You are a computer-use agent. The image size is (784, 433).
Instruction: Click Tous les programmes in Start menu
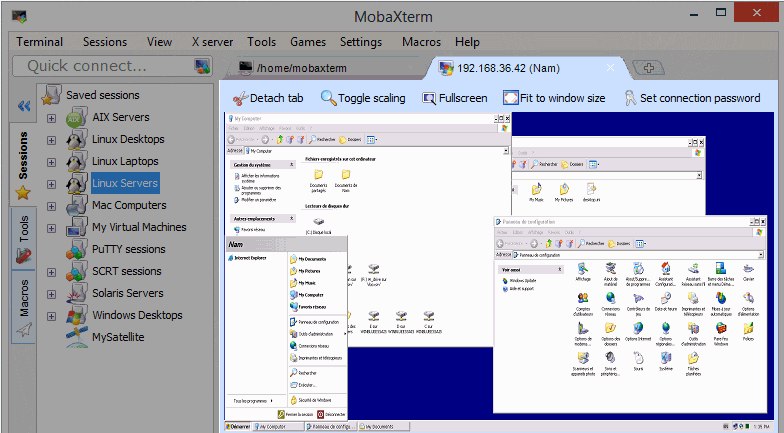click(253, 401)
